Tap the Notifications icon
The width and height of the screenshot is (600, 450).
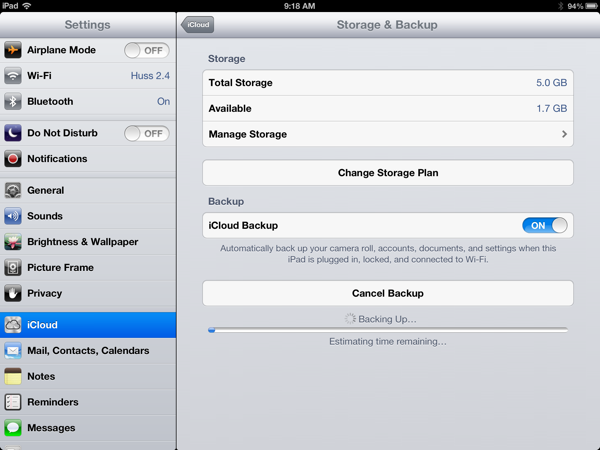point(13,159)
